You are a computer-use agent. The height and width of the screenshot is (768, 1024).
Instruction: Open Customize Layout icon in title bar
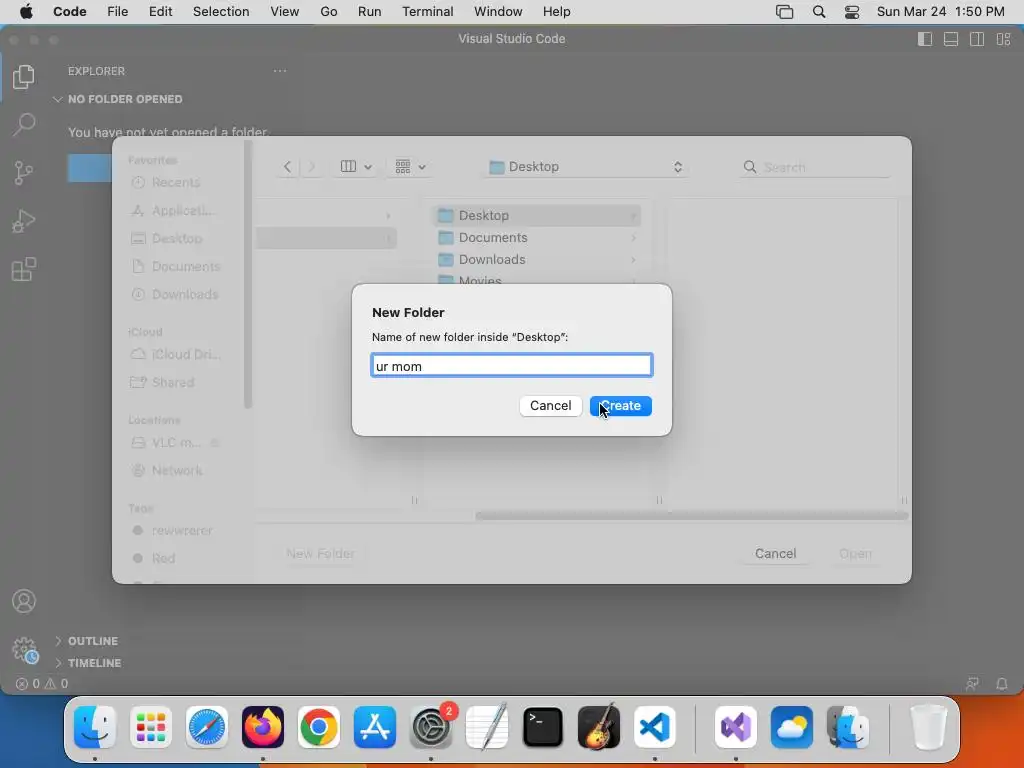click(1003, 39)
